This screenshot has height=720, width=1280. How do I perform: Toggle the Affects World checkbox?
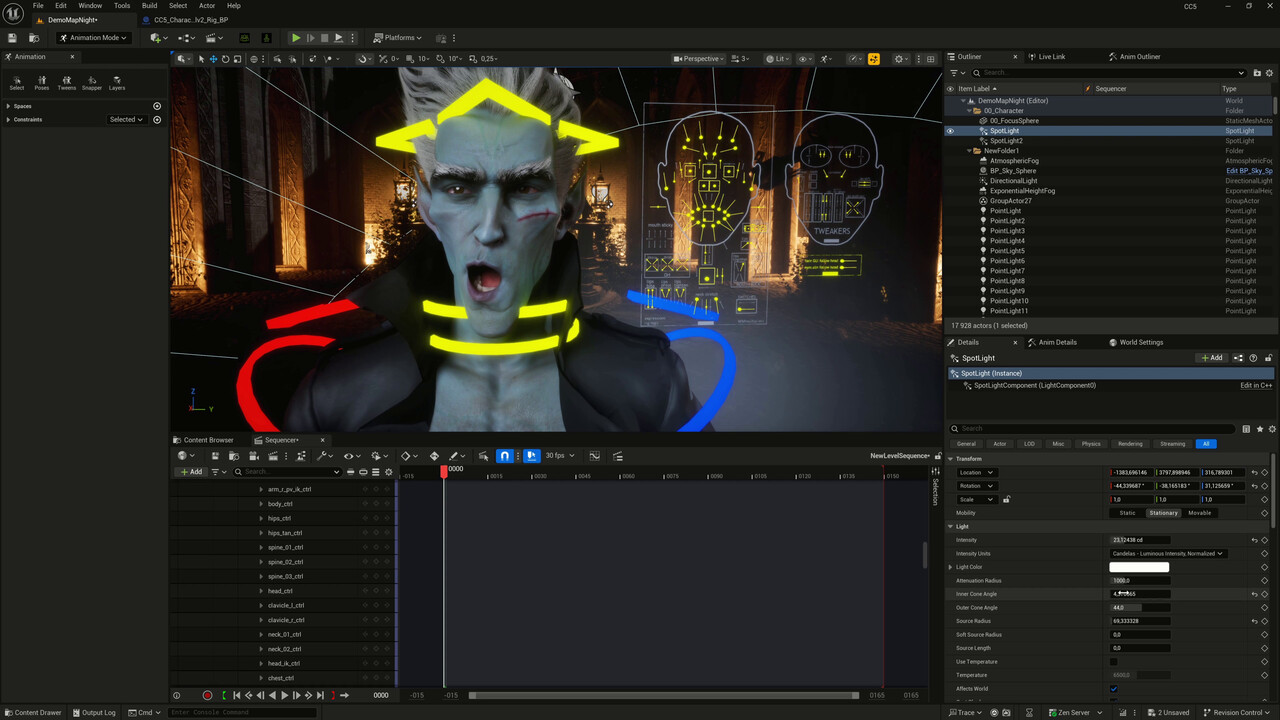click(x=1114, y=688)
